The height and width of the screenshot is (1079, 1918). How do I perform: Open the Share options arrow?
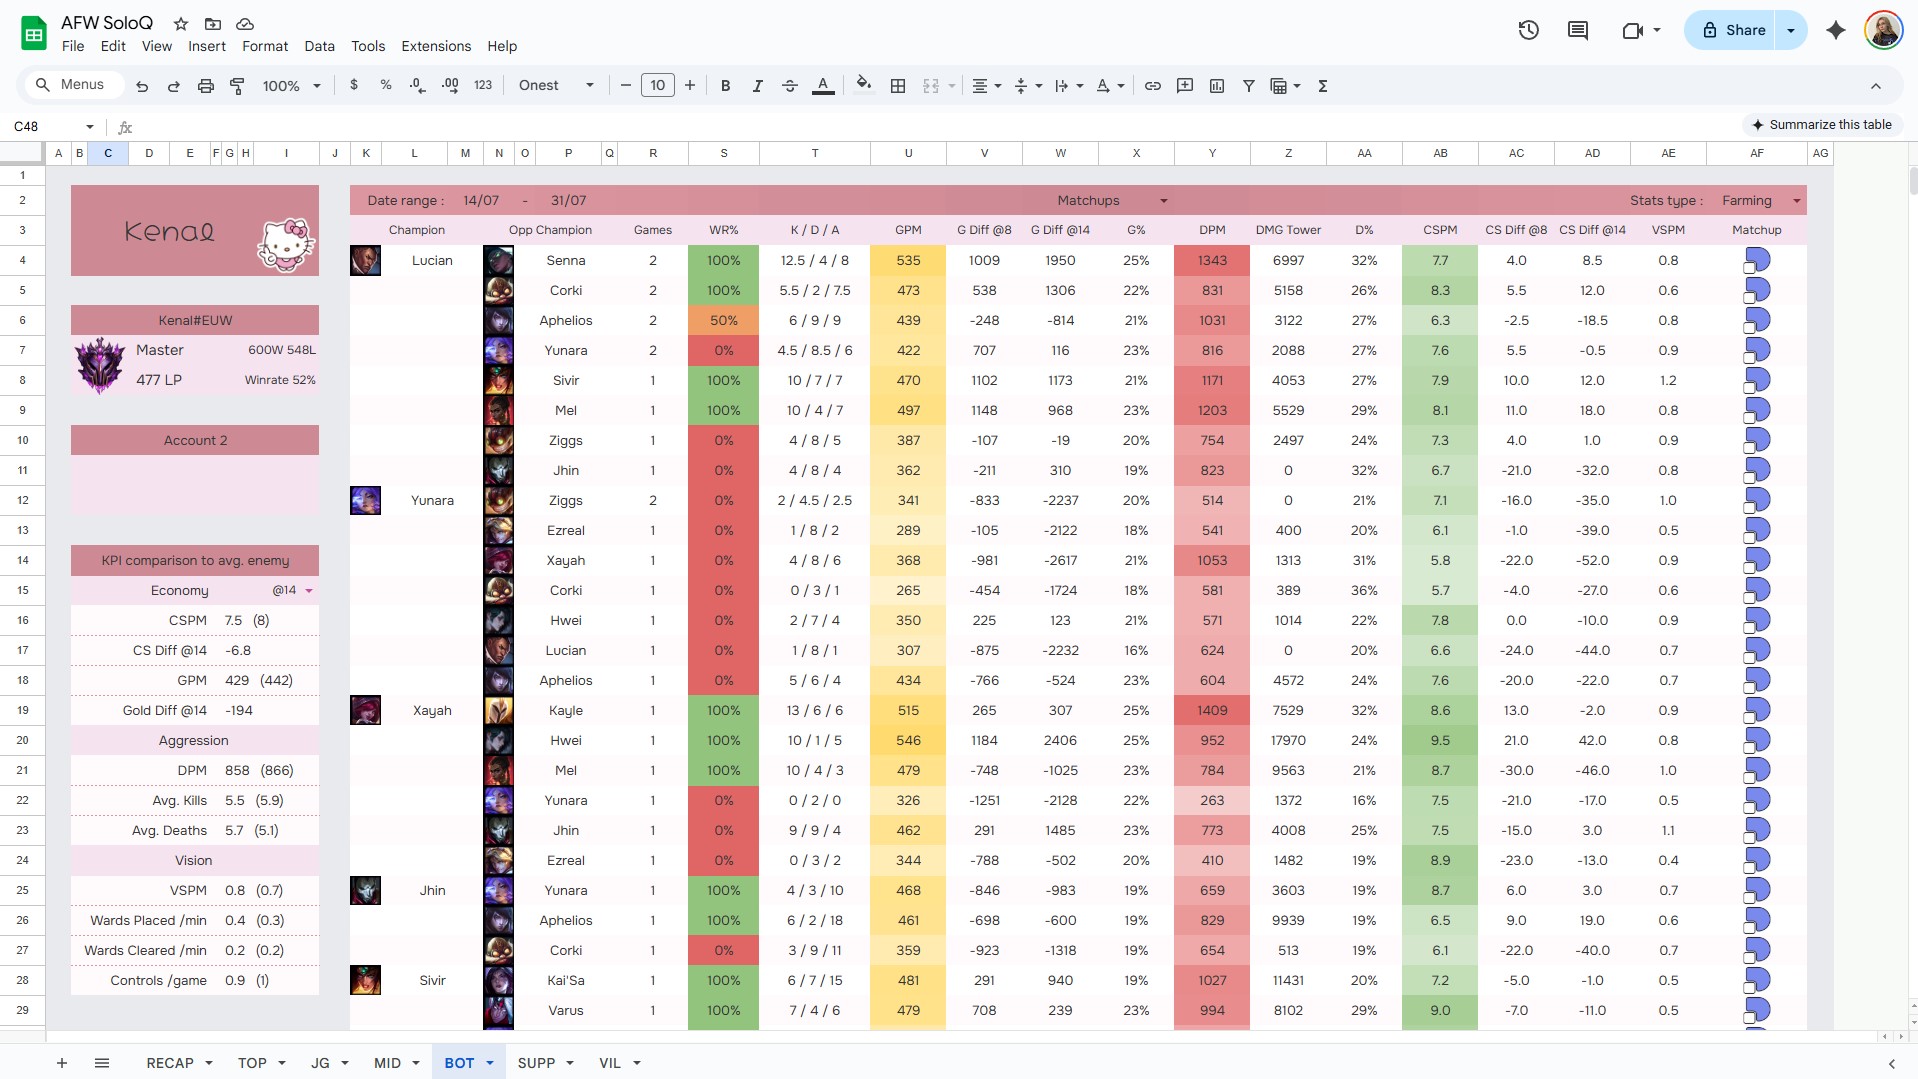pyautogui.click(x=1791, y=30)
